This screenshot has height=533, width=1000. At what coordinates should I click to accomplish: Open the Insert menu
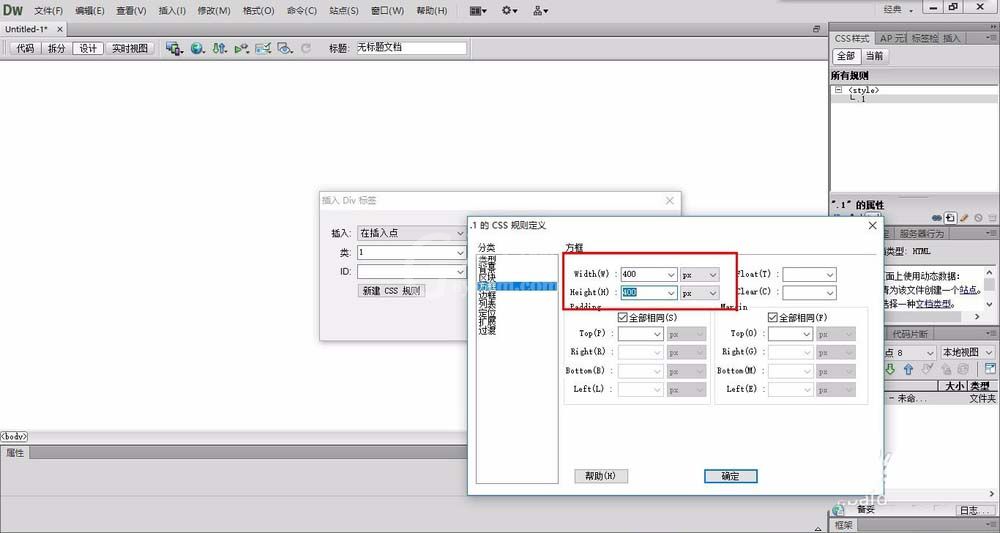pos(172,11)
